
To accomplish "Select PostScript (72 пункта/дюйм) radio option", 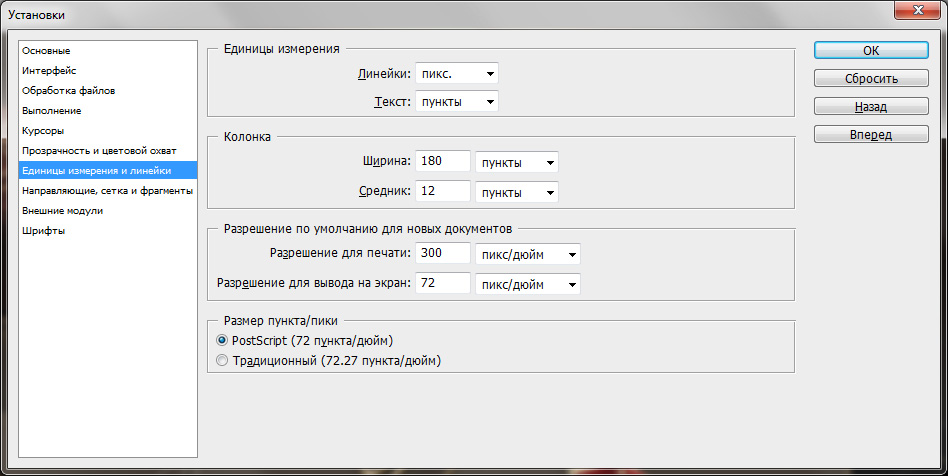I will click(x=223, y=340).
